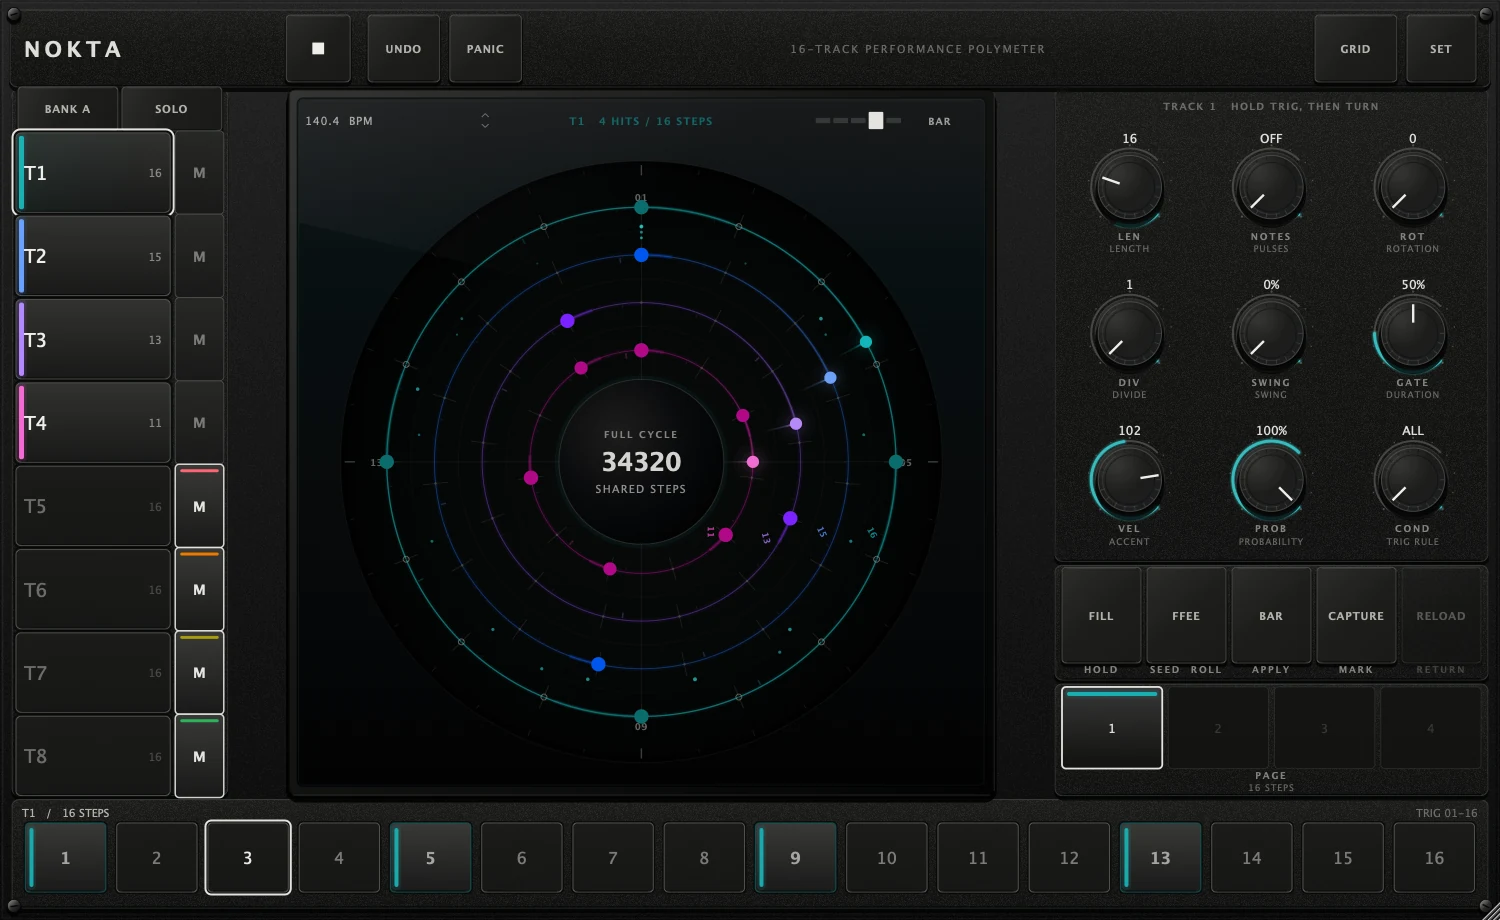Click the COND trig rule knob
Screen dimensions: 1500x920
coord(1412,480)
